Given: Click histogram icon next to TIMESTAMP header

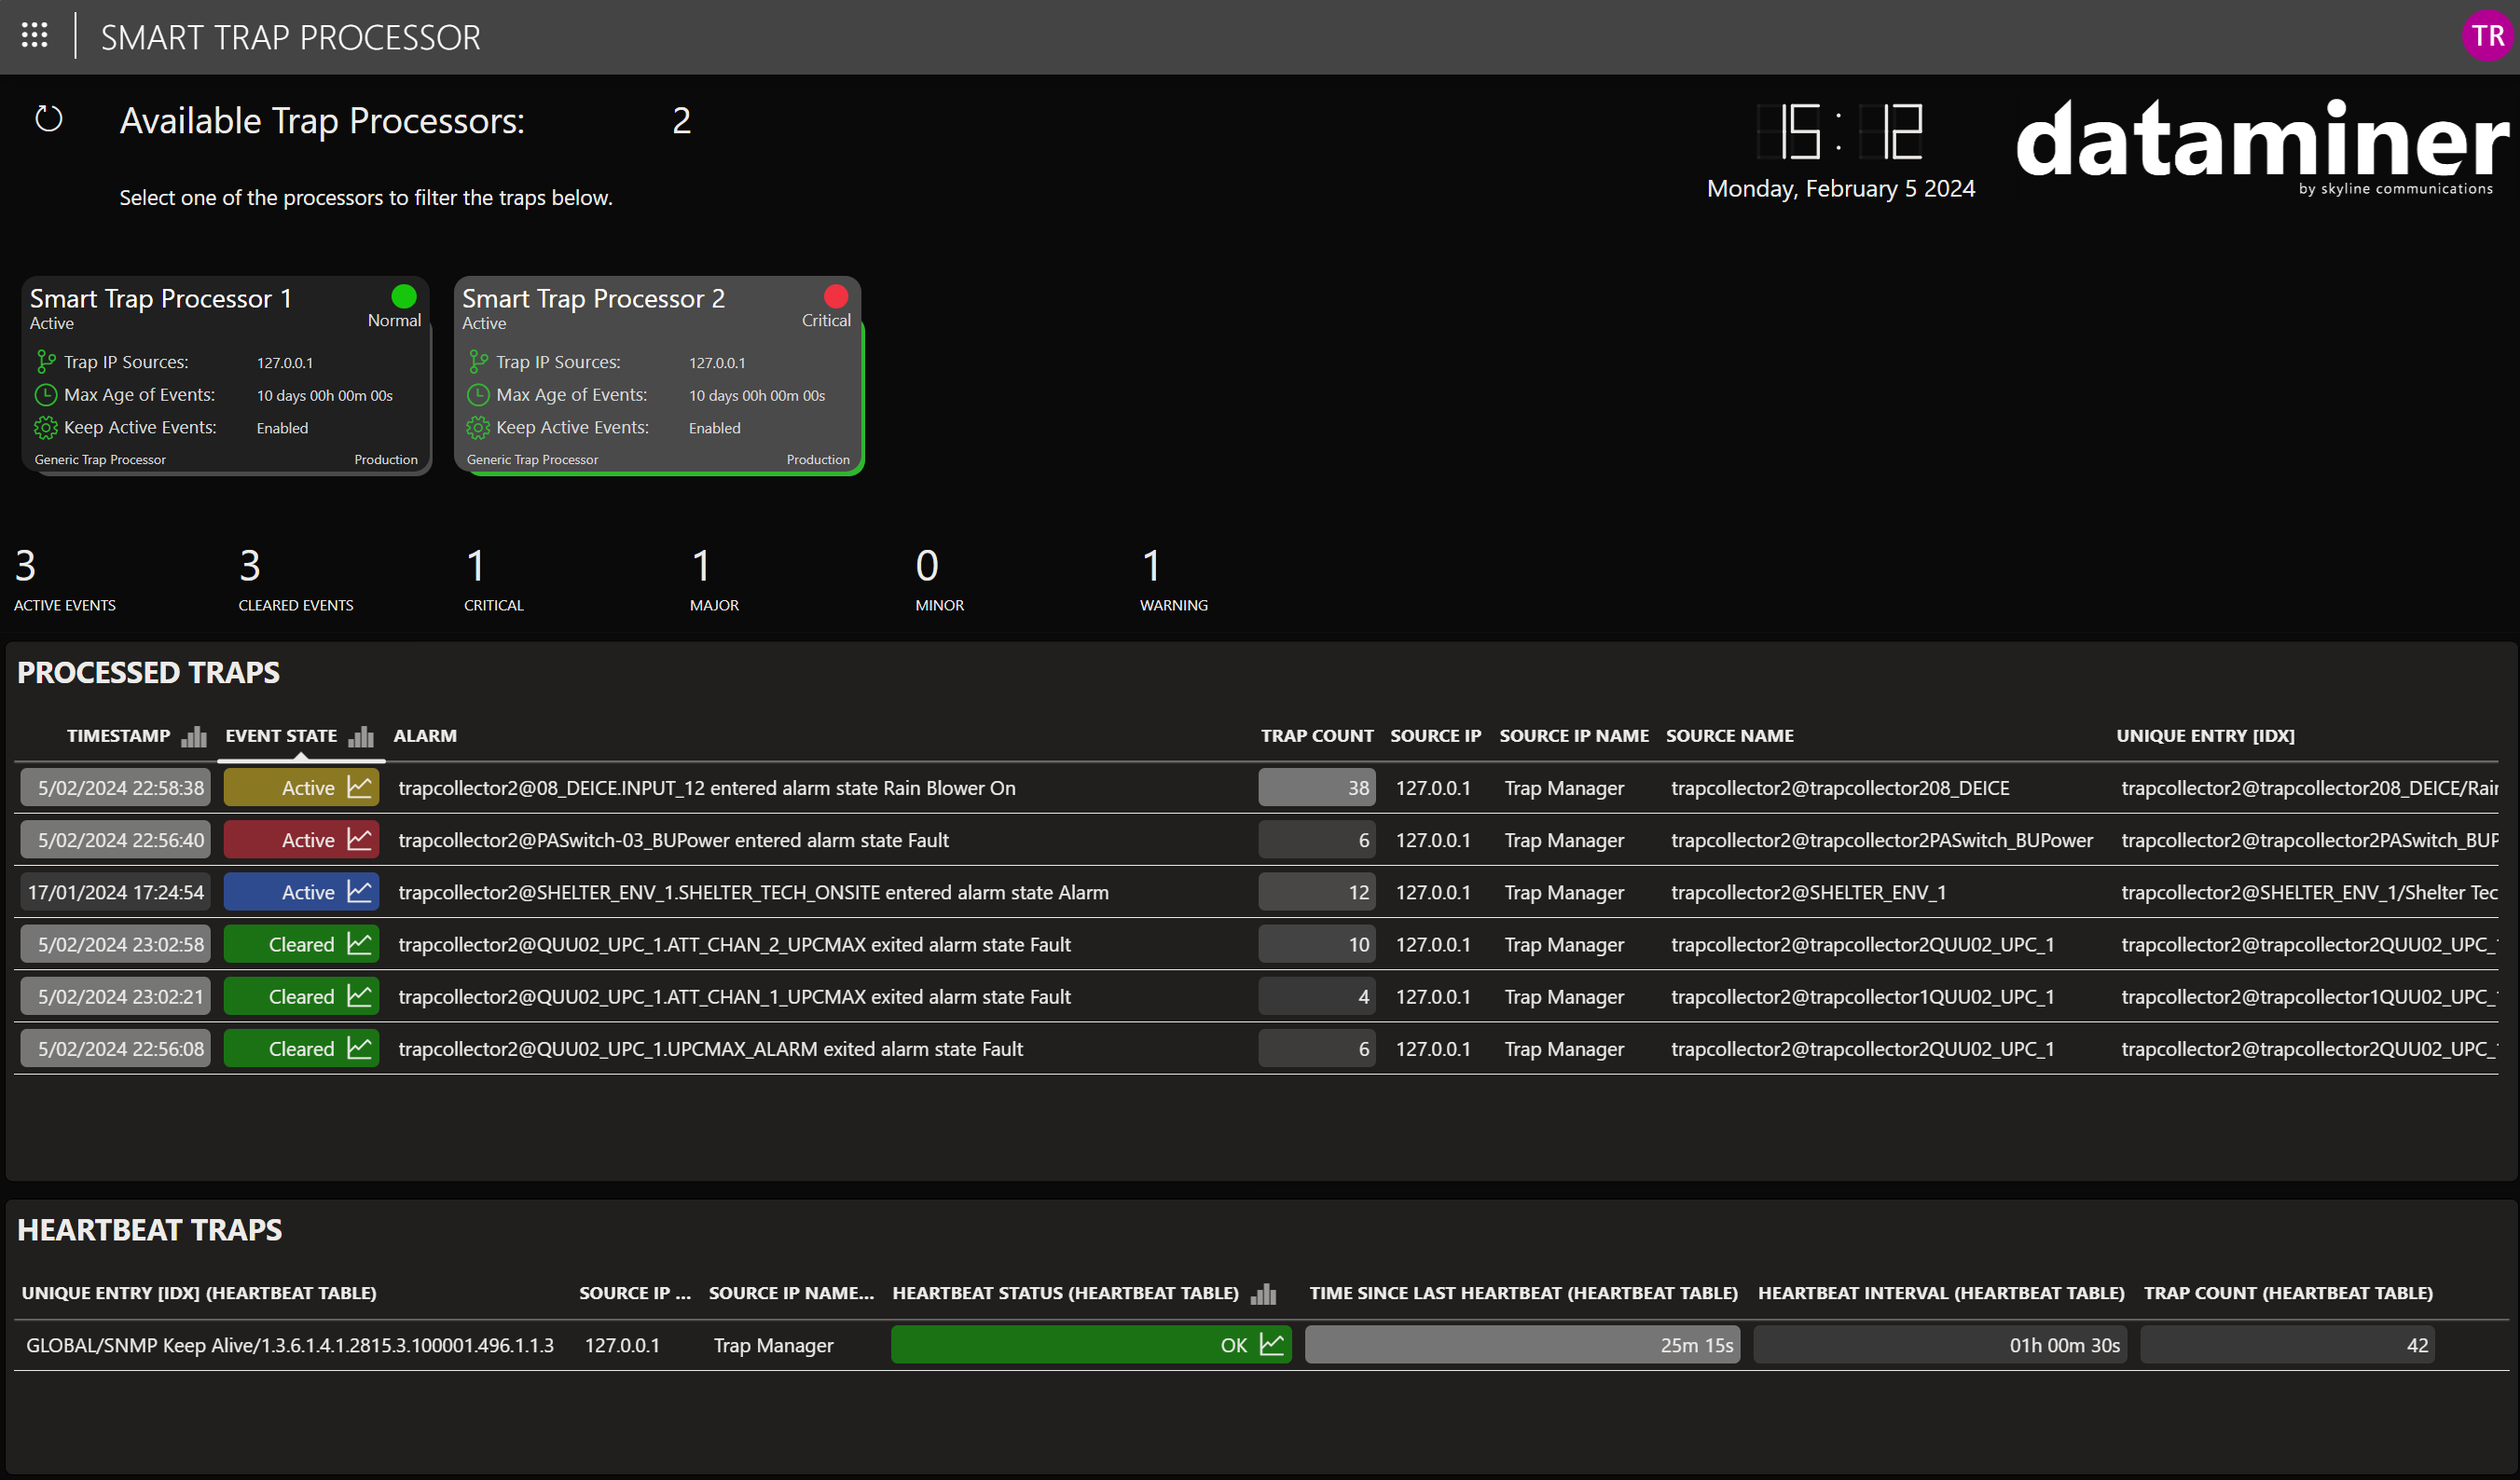Looking at the screenshot, I should pyautogui.click(x=194, y=737).
